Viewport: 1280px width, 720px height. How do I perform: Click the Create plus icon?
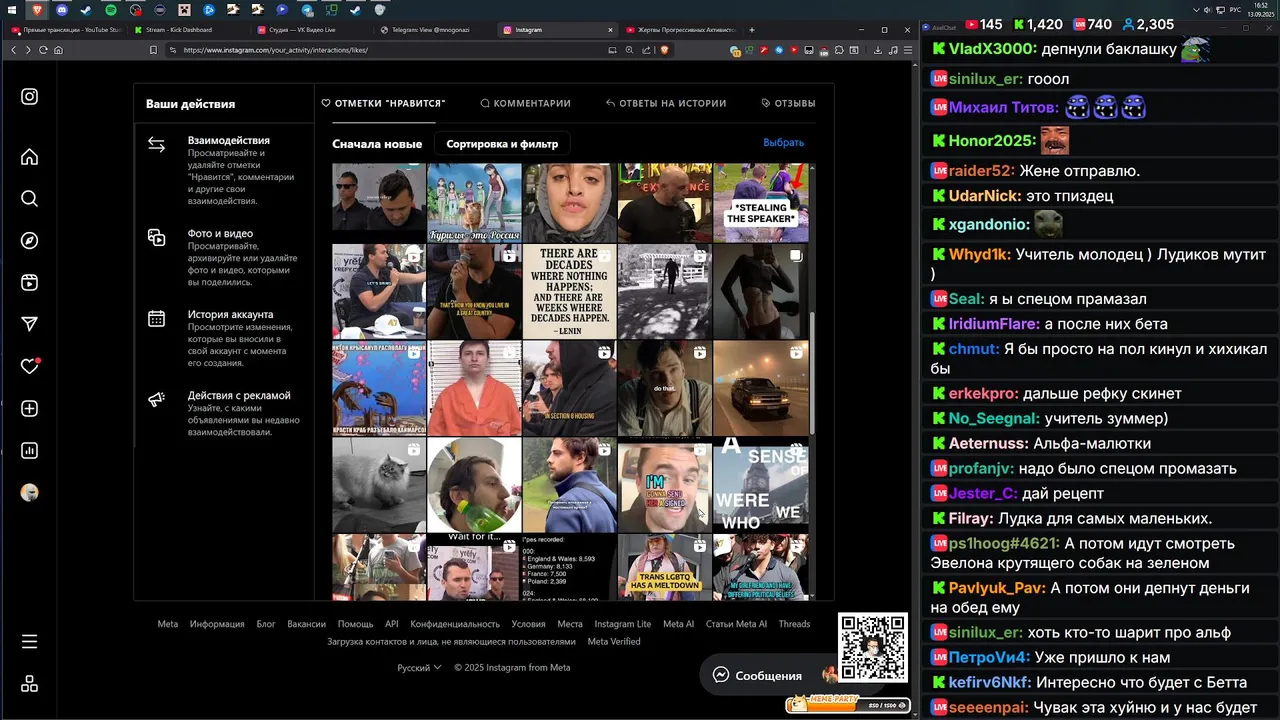[x=30, y=409]
